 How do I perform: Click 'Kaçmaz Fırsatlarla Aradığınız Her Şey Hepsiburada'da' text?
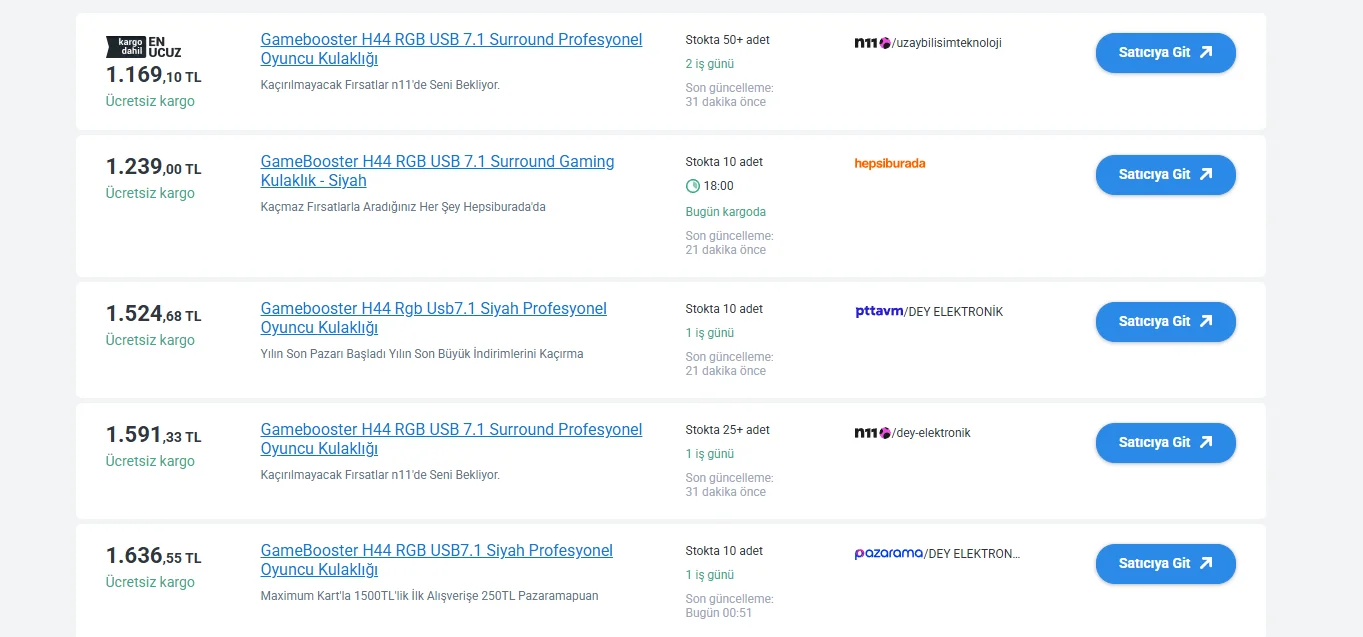pos(403,207)
